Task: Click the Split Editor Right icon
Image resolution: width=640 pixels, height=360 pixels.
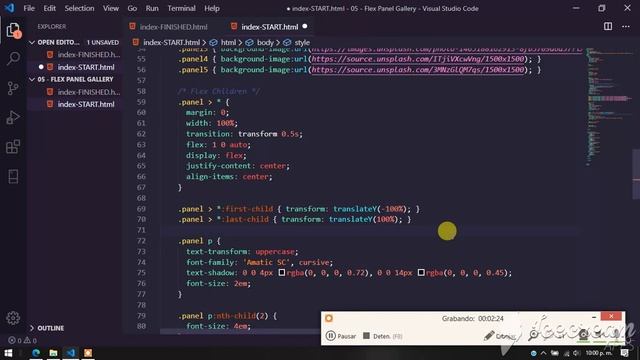Action: [608, 26]
